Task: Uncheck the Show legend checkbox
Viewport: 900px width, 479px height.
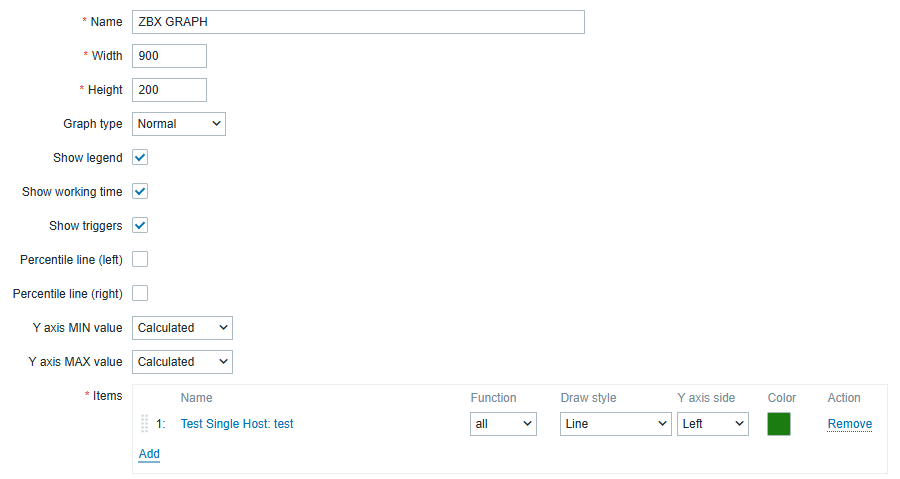Action: (140, 158)
